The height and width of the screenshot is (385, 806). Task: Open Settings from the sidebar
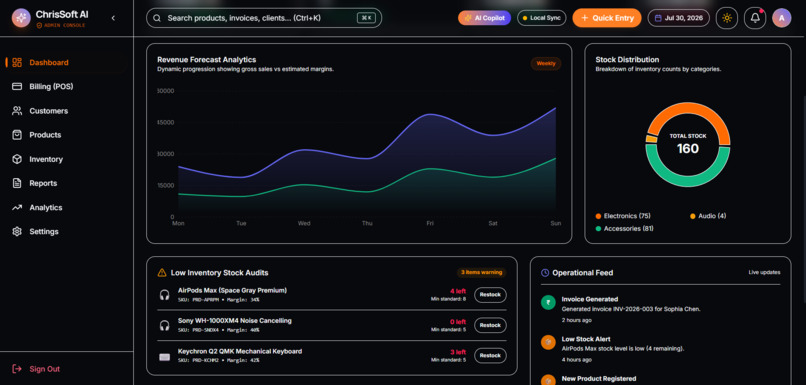(66, 232)
